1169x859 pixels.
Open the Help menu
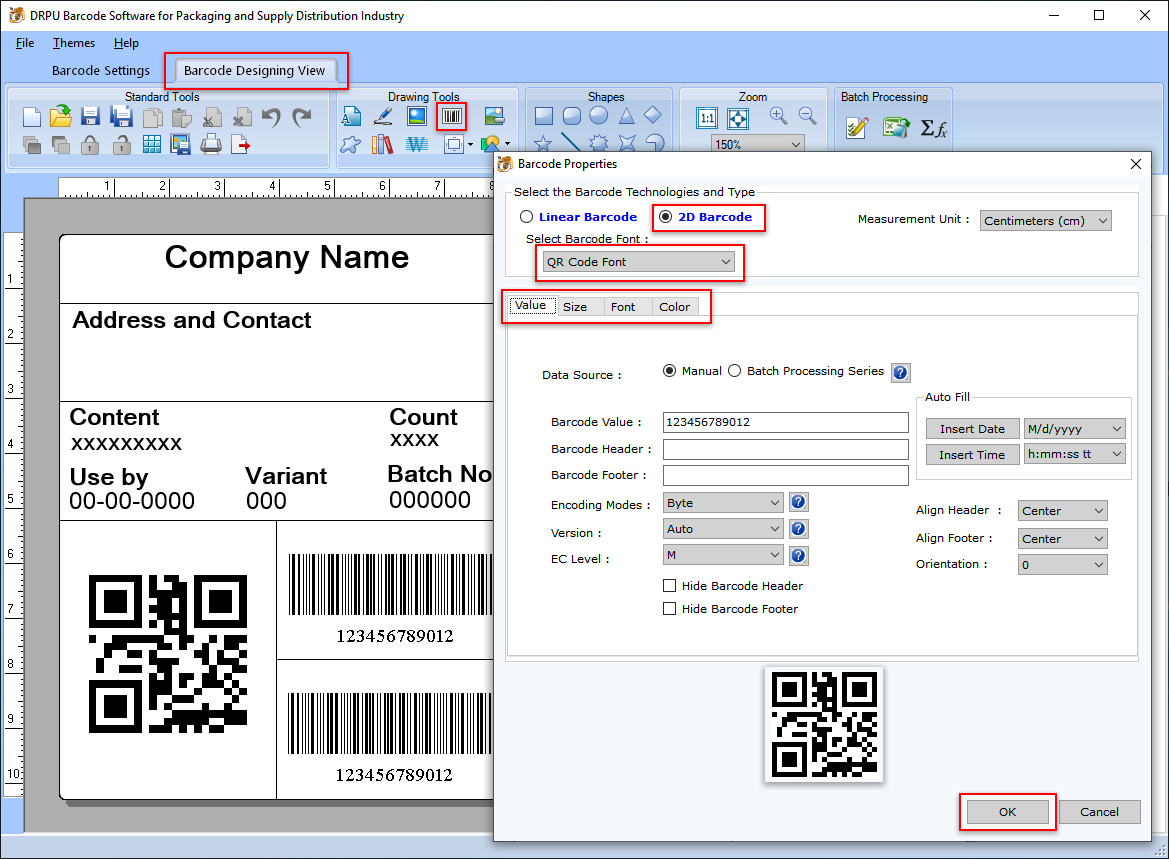click(x=126, y=43)
